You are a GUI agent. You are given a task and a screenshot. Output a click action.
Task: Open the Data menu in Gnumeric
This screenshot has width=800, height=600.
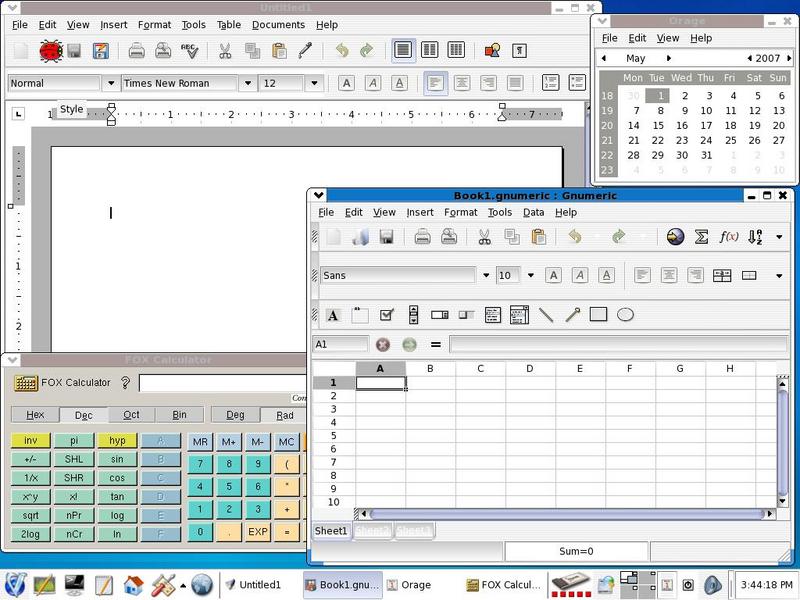tap(533, 212)
